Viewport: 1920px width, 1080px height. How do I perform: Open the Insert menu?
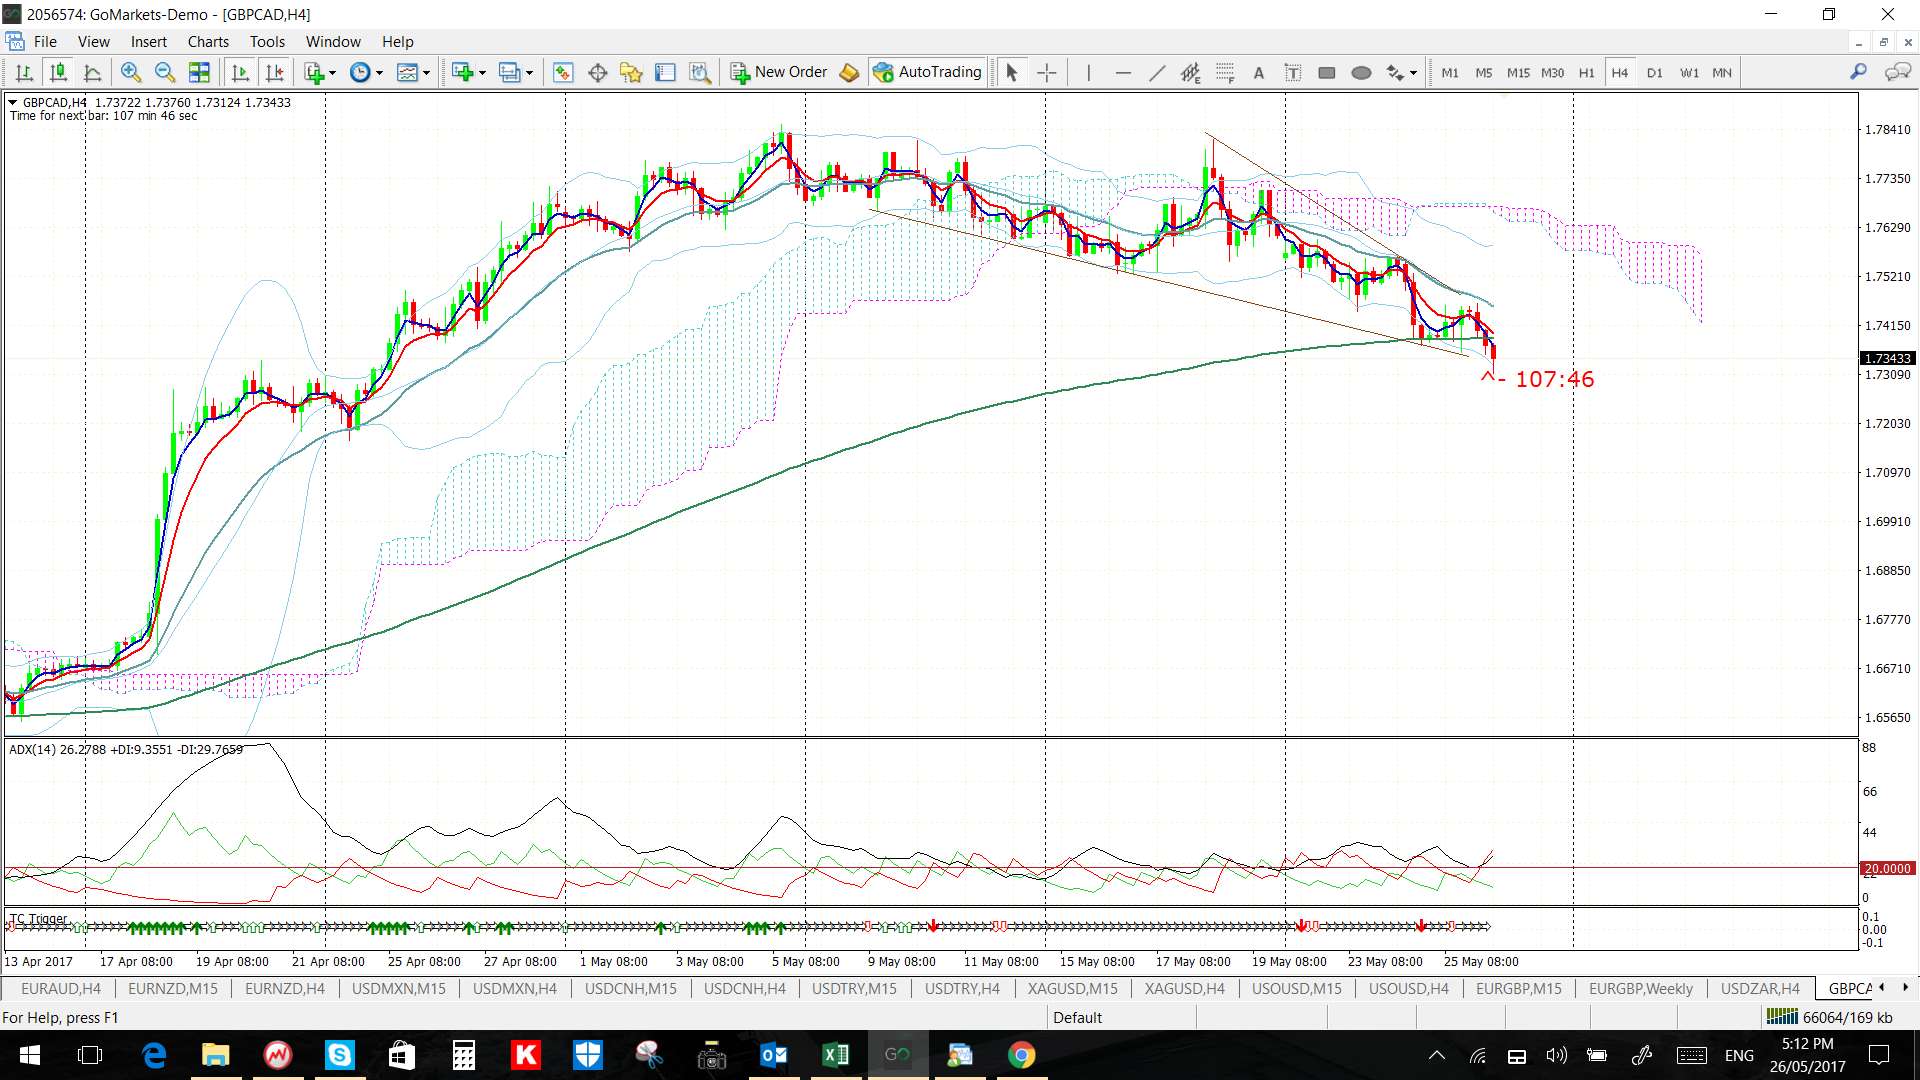(x=148, y=41)
